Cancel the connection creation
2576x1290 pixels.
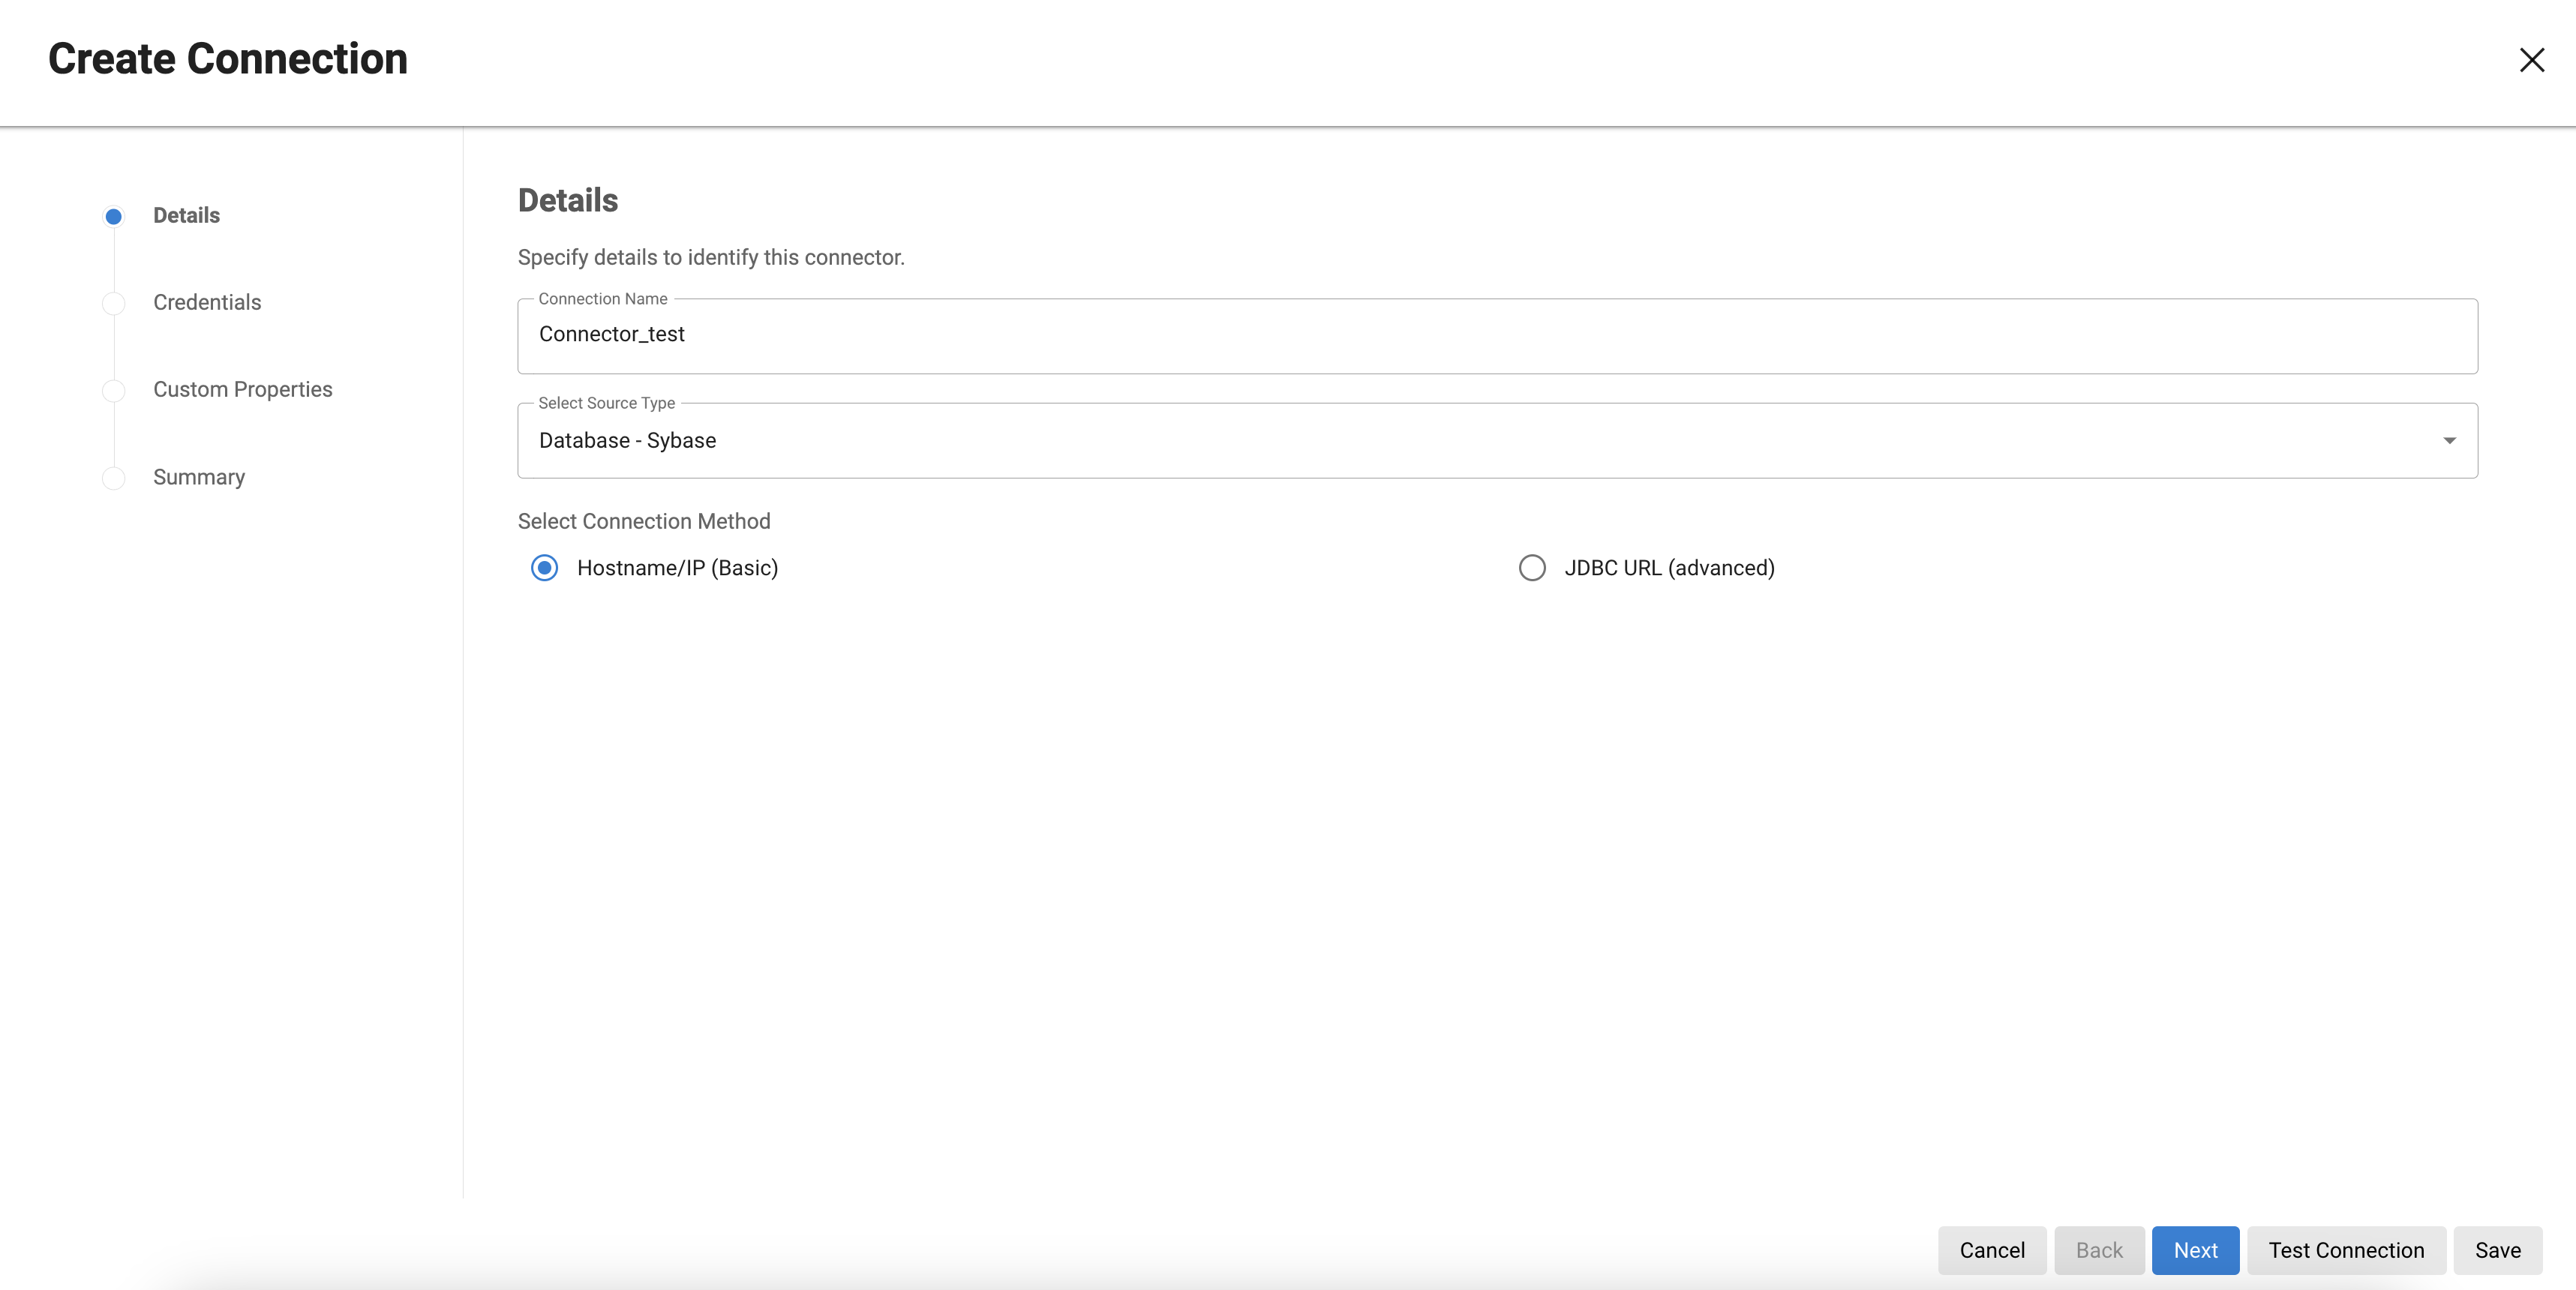1991,1250
